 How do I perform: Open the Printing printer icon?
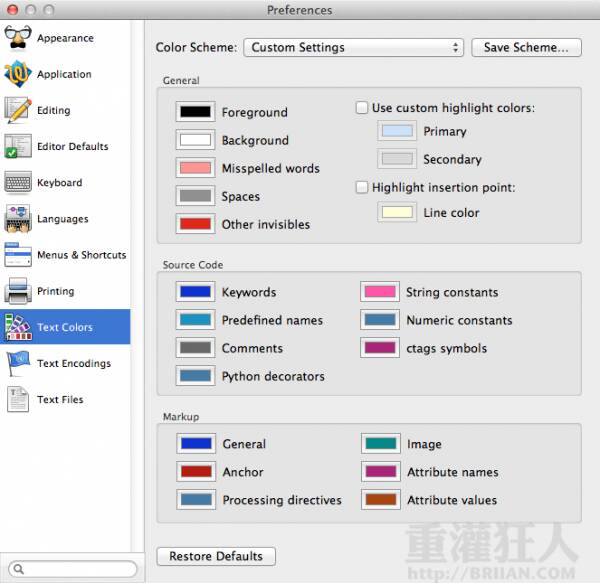tap(18, 291)
